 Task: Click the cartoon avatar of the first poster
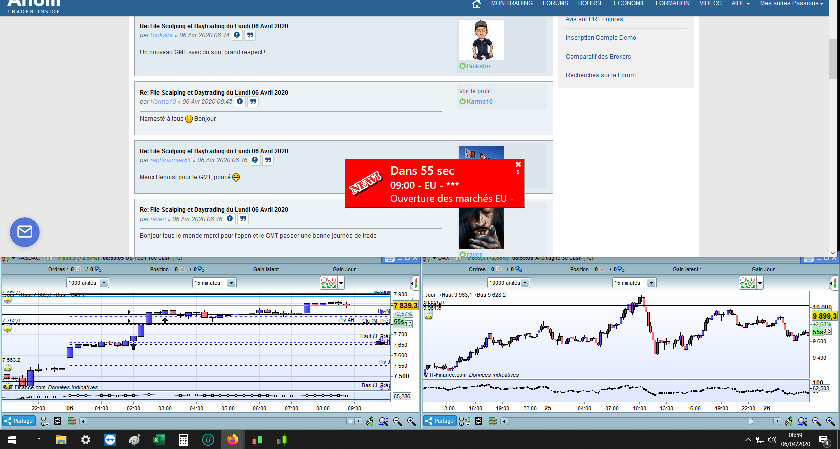481,40
